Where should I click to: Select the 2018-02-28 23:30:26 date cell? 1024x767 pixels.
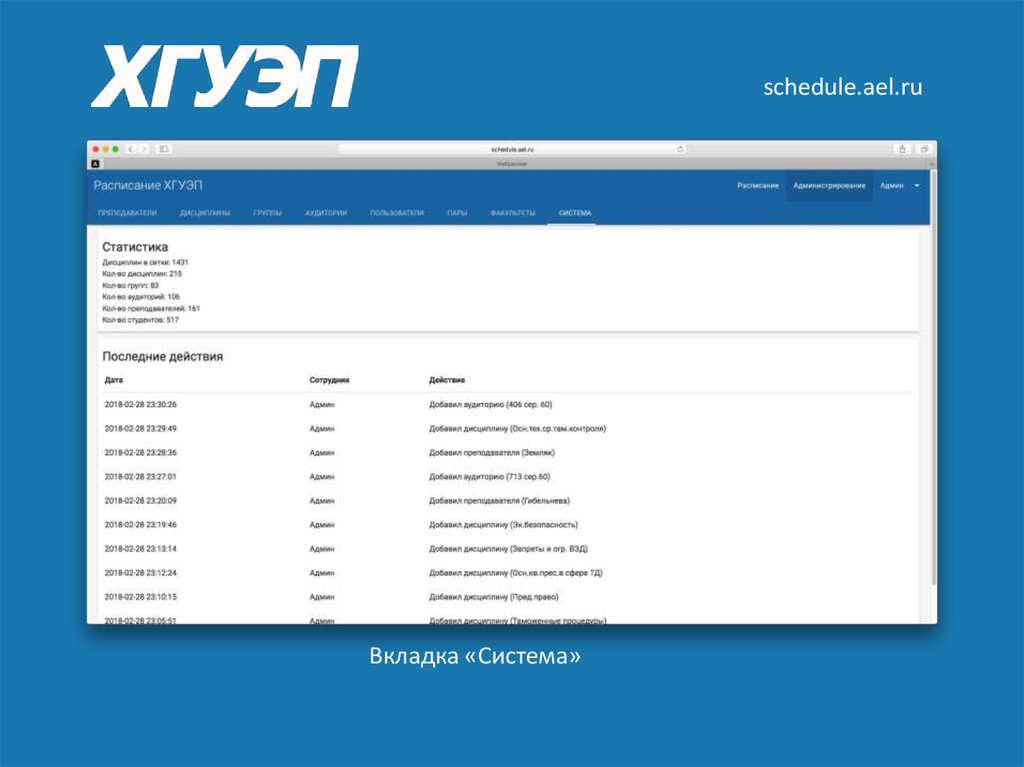[140, 404]
